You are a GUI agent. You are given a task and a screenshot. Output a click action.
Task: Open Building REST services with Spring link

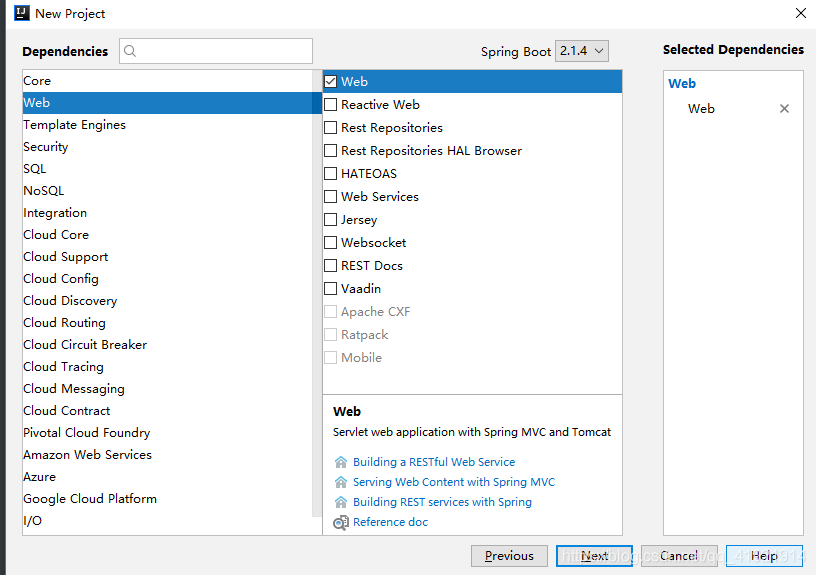[x=442, y=502]
